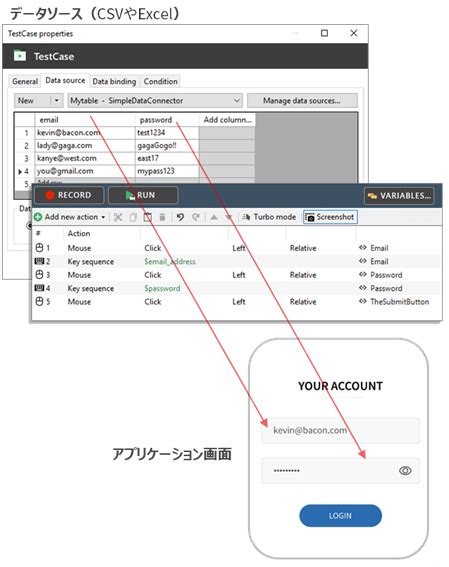Click the cut scissors icon in toolbar

click(x=118, y=217)
